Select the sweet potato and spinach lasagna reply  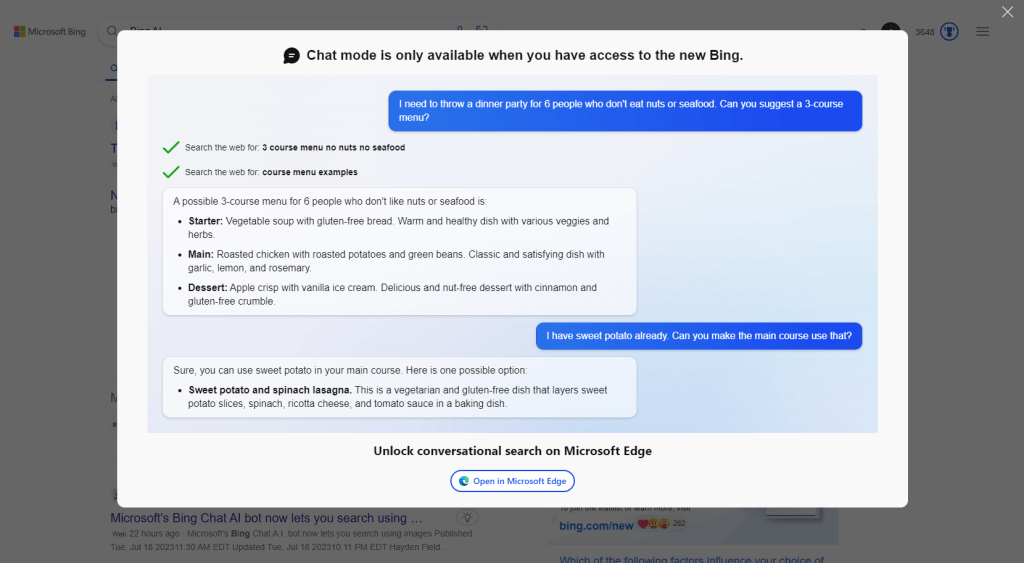coord(399,387)
